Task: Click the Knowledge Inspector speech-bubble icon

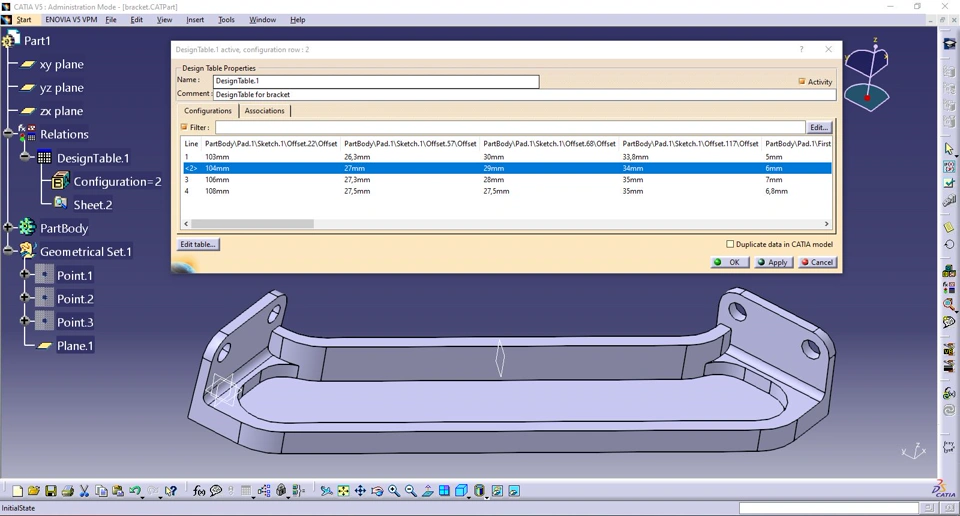Action: coord(216,491)
